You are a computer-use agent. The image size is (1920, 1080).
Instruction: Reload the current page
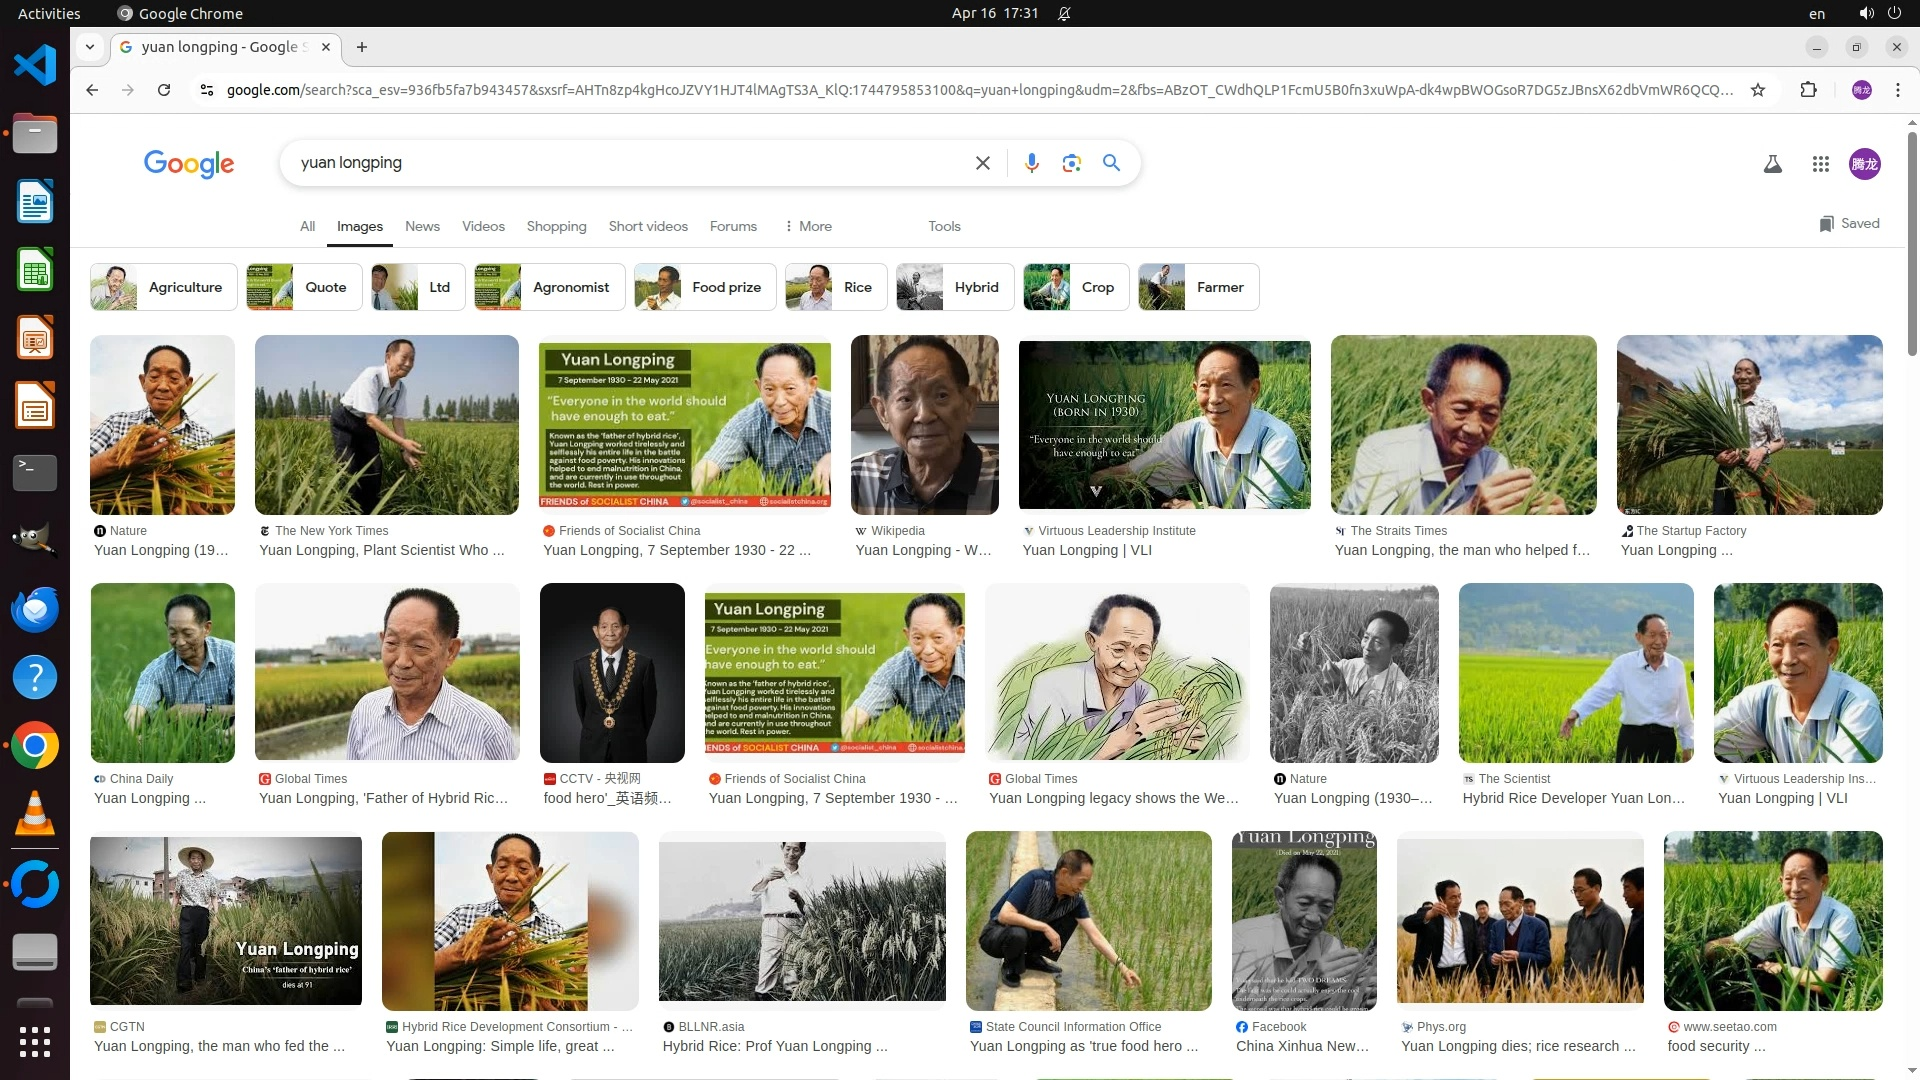pyautogui.click(x=164, y=90)
